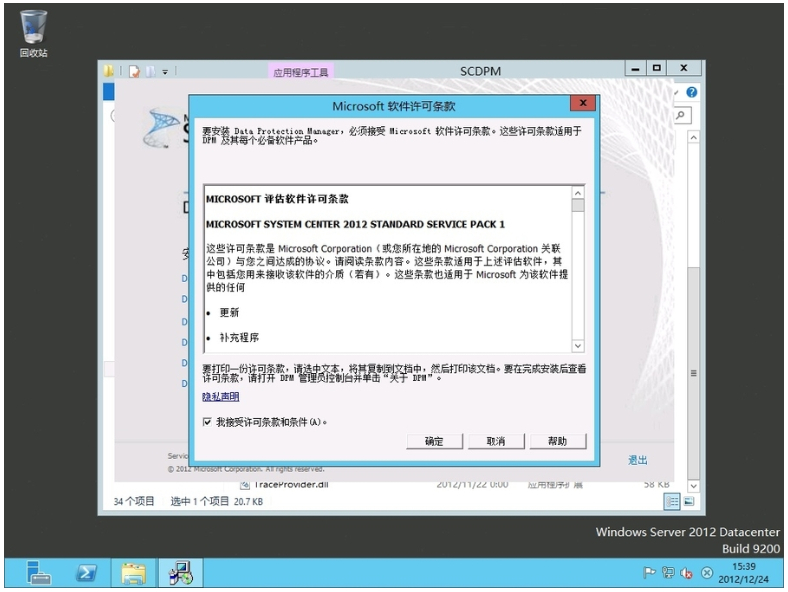Open Server Manager from taskbar
788x592 pixels.
pyautogui.click(x=38, y=573)
